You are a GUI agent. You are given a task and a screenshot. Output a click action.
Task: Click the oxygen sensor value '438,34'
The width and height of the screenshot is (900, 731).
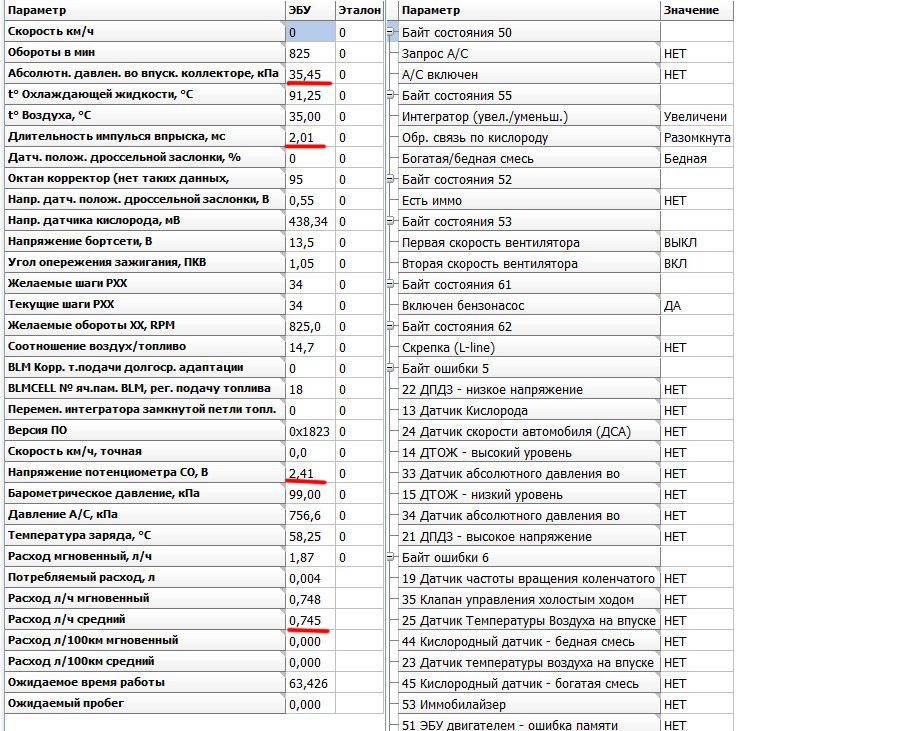tap(308, 221)
